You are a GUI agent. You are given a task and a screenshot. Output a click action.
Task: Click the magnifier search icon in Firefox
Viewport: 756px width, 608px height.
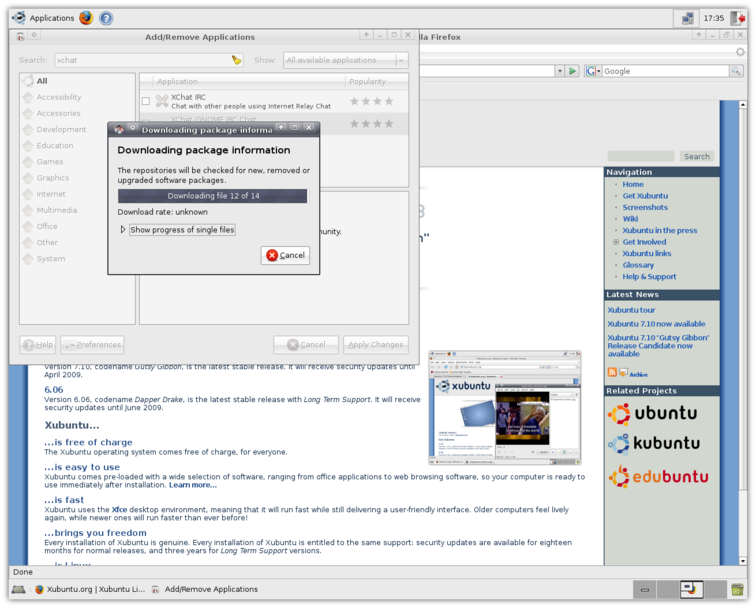point(736,71)
